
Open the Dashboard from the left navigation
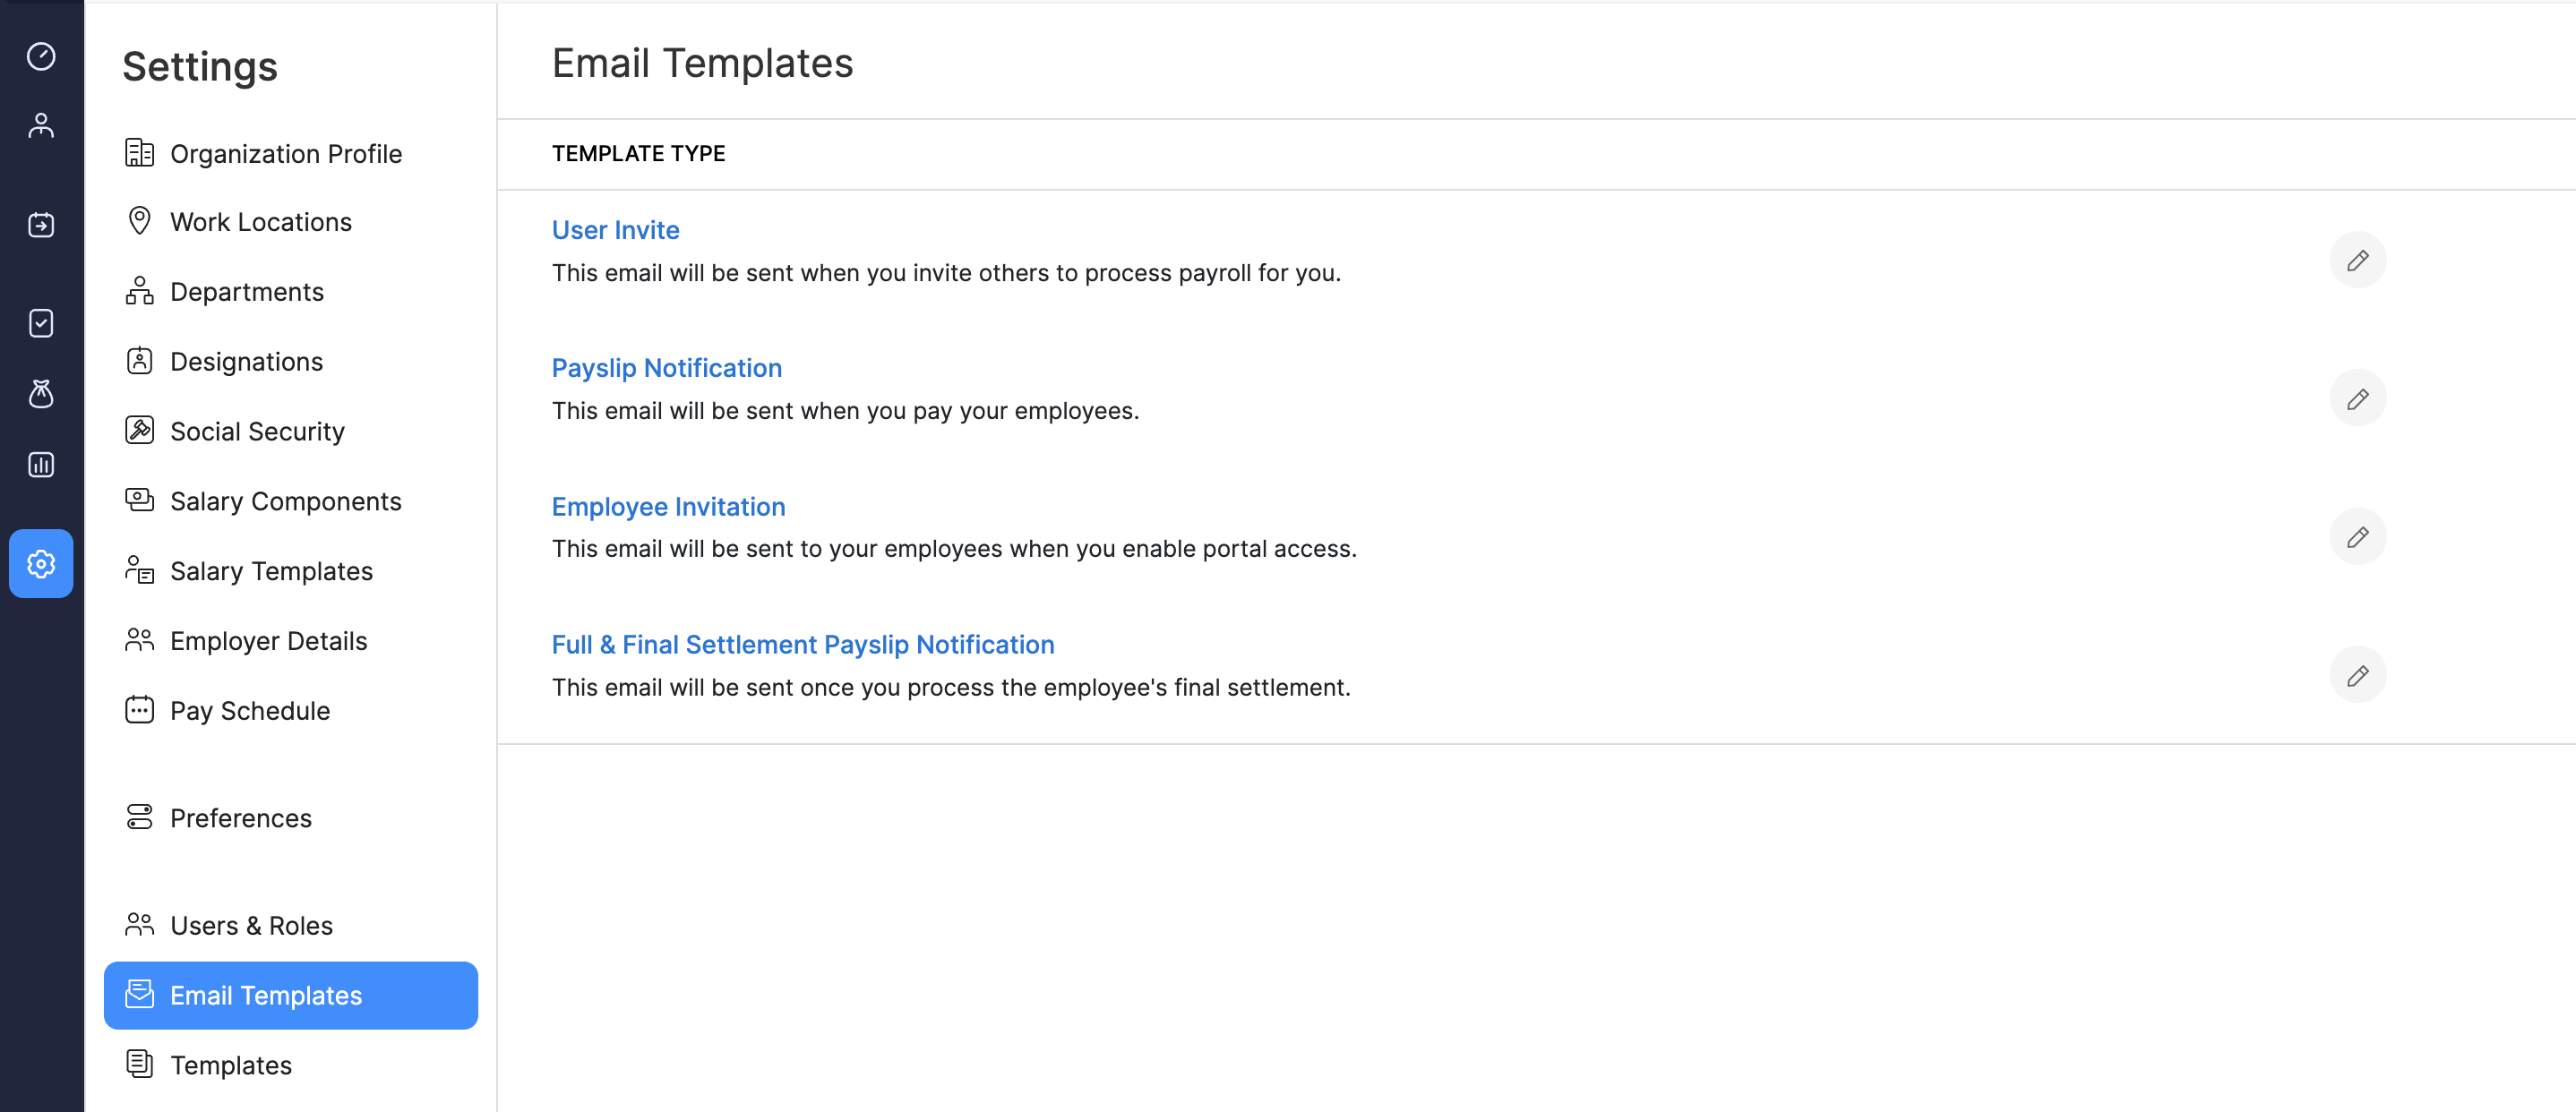[40, 57]
